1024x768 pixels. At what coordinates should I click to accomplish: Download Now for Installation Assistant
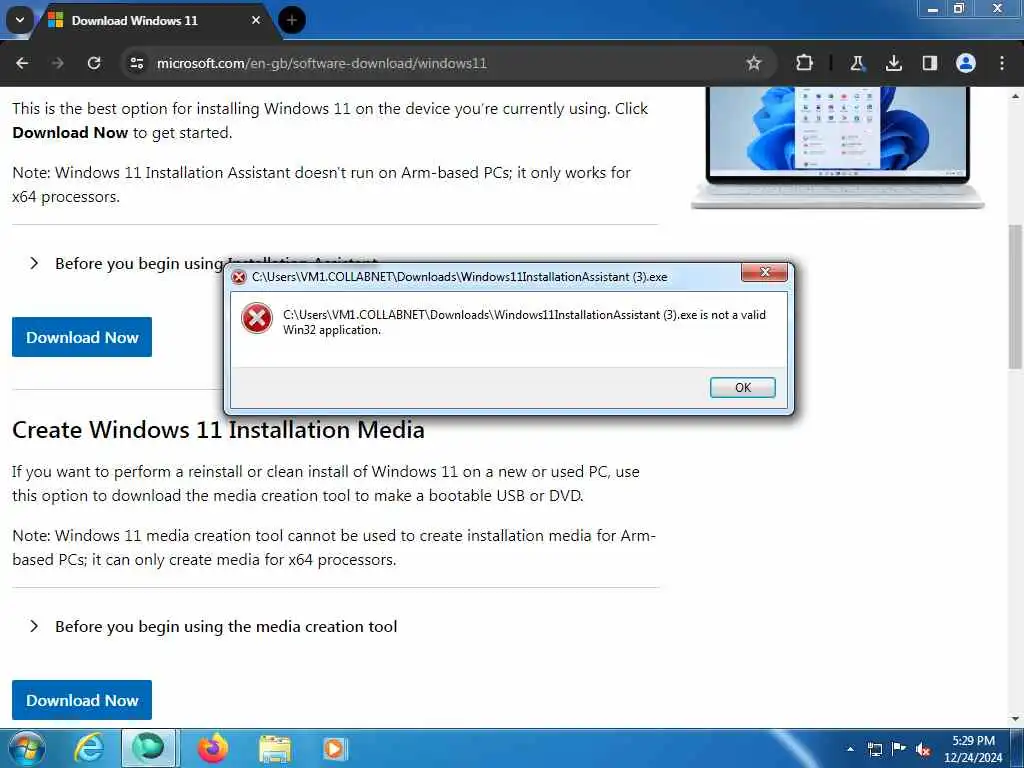click(x=82, y=337)
